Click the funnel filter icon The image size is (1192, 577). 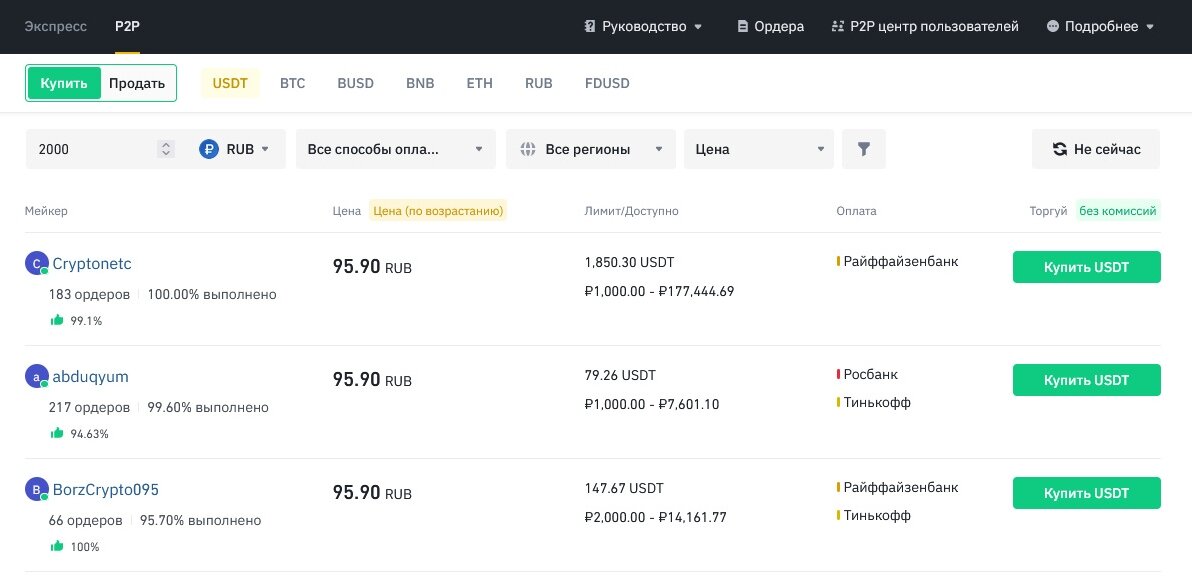[864, 149]
